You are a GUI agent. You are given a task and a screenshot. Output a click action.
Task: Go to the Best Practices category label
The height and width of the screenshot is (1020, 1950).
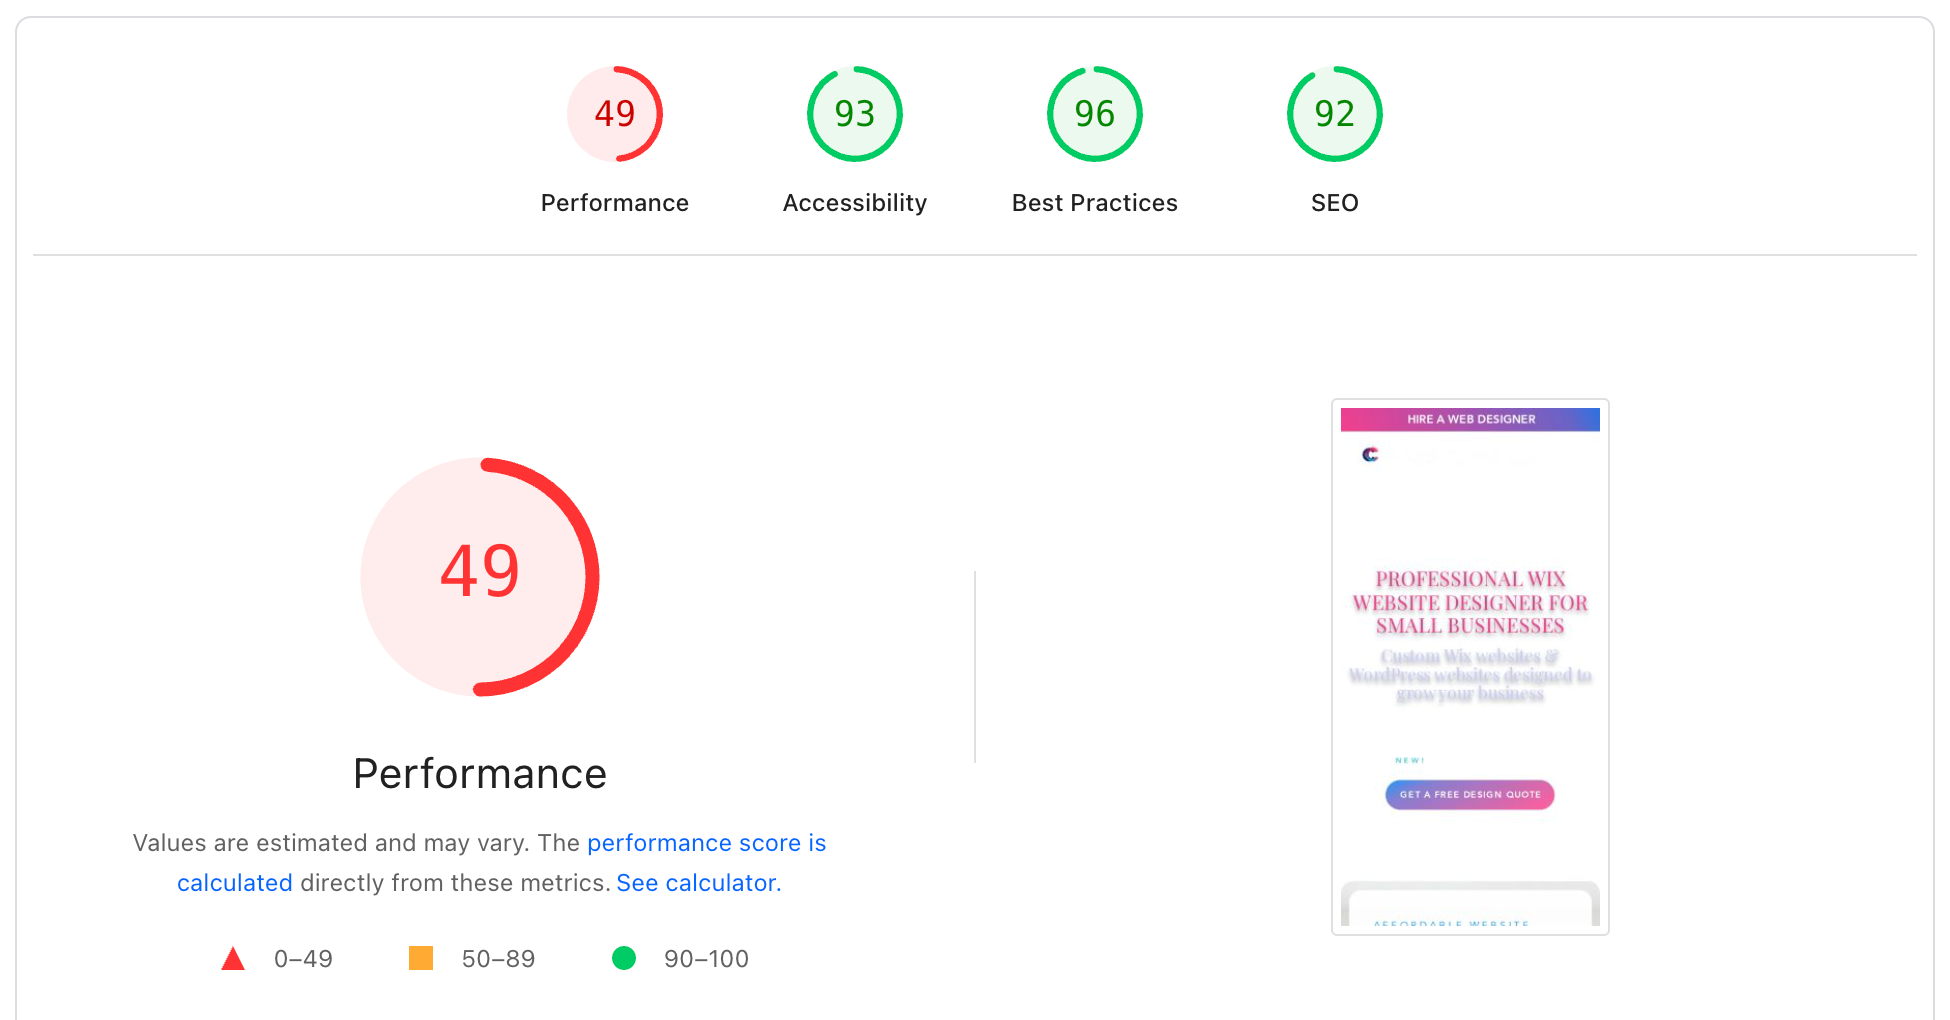click(1094, 203)
